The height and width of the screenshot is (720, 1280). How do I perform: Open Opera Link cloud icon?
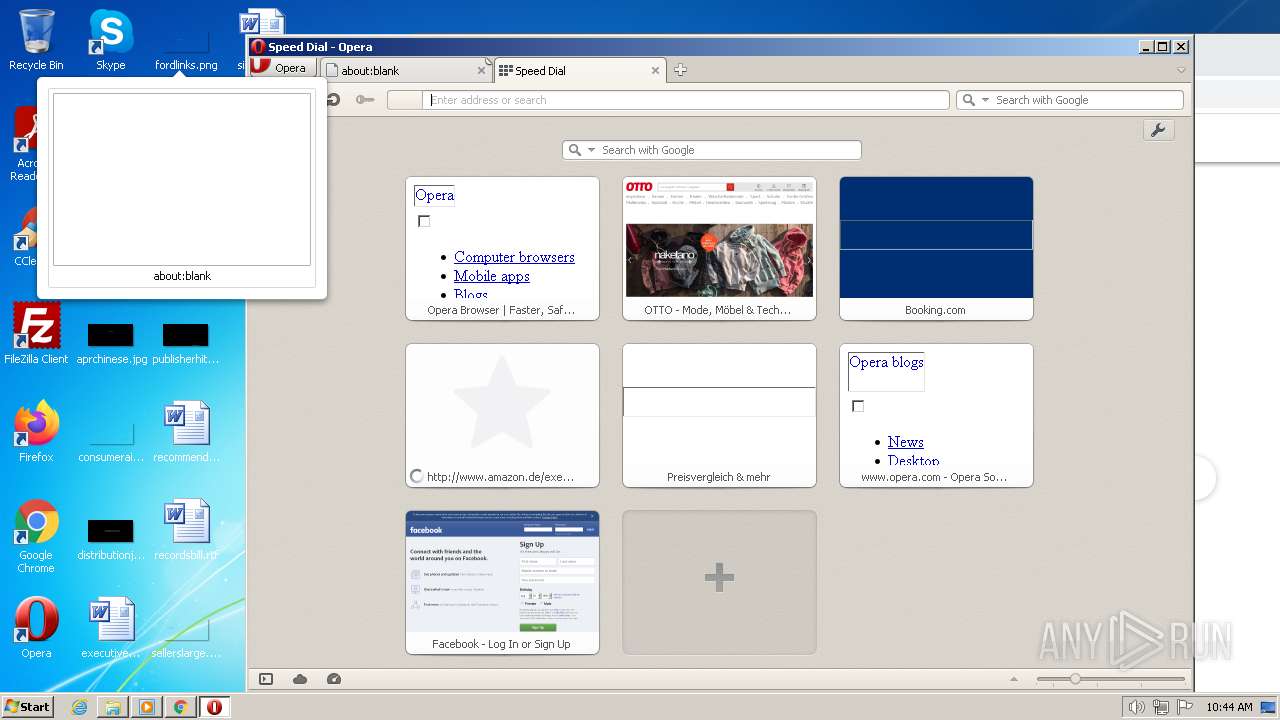coord(300,679)
